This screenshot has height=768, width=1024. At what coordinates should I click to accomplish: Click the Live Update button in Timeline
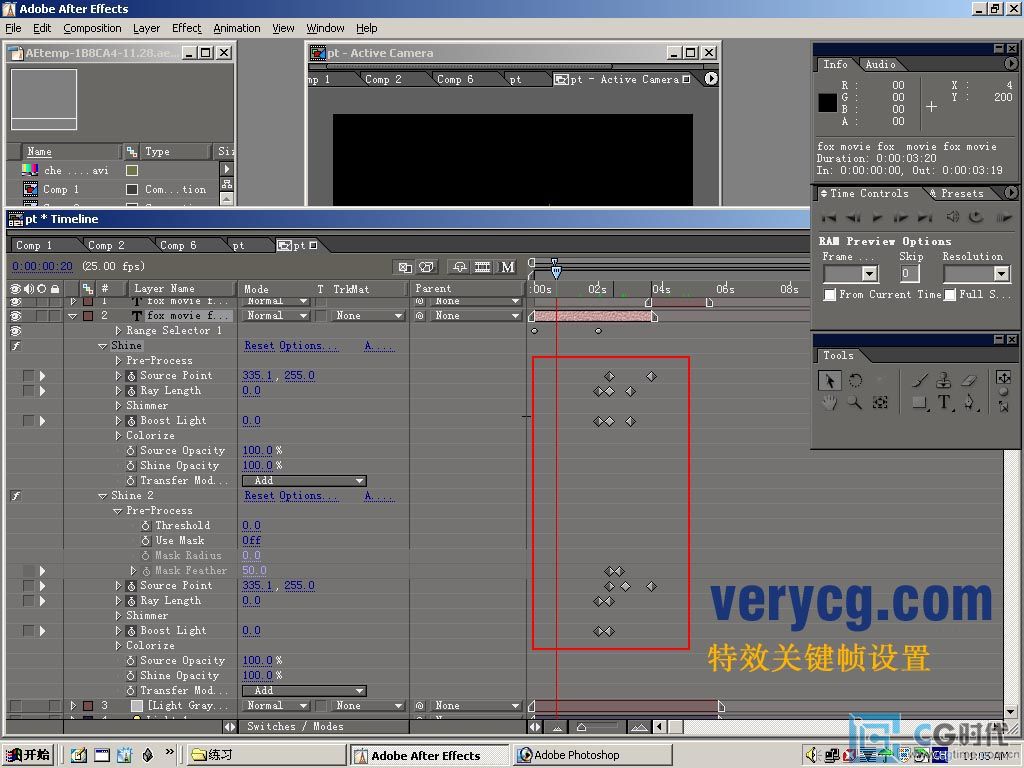pos(405,267)
